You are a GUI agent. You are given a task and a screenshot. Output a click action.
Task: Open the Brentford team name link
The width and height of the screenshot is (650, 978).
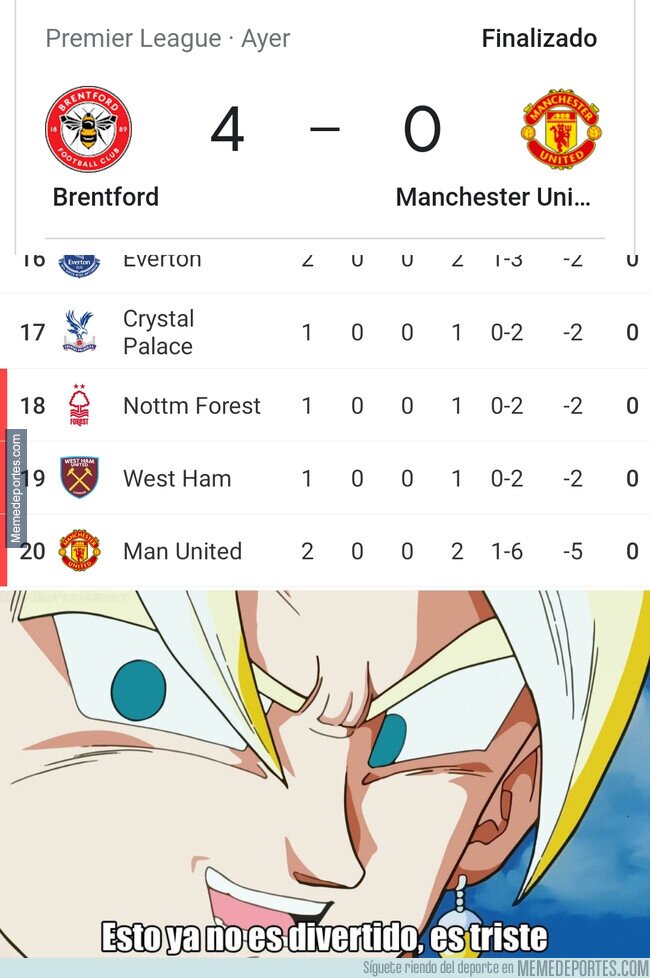[106, 197]
